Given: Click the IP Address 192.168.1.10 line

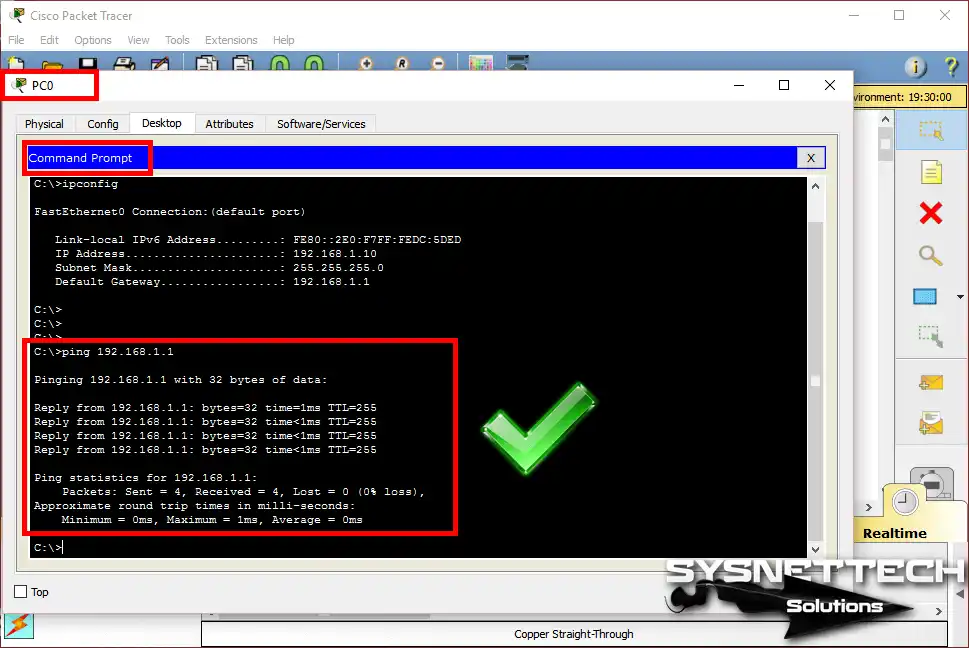Looking at the screenshot, I should pos(216,253).
